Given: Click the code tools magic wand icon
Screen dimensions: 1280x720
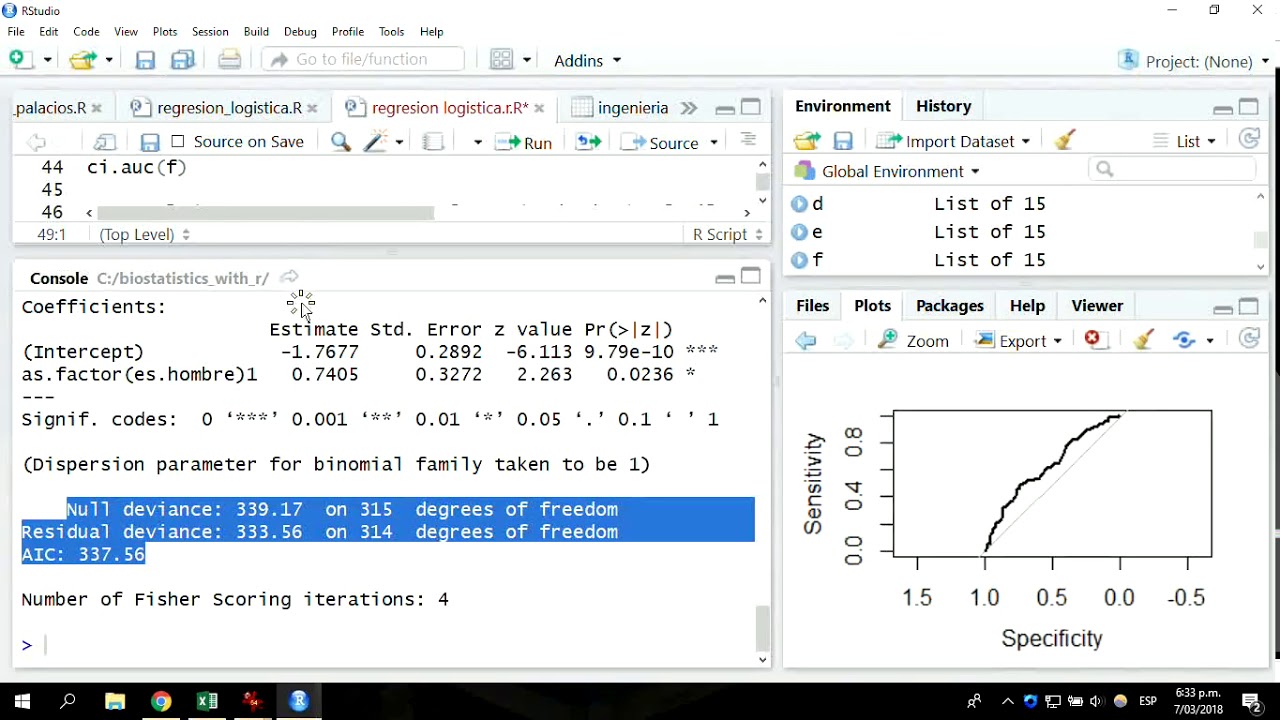Looking at the screenshot, I should [x=376, y=142].
